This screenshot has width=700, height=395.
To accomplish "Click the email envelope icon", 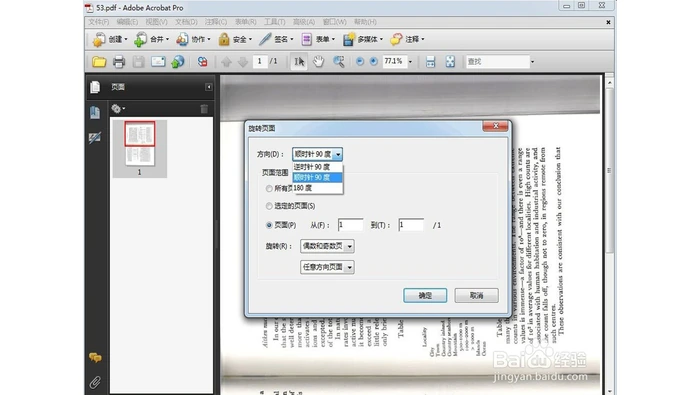I will click(x=158, y=62).
